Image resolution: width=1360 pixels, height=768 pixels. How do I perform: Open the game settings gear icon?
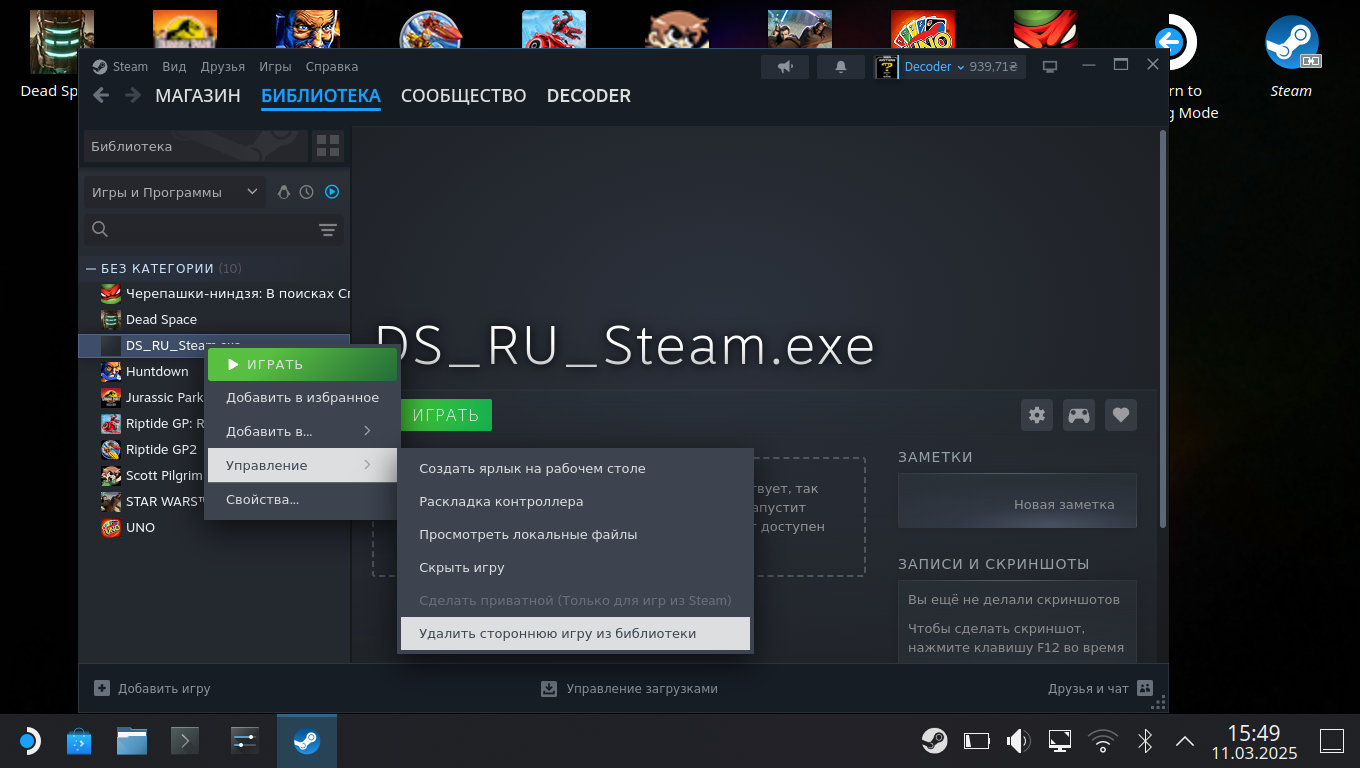pyautogui.click(x=1037, y=415)
